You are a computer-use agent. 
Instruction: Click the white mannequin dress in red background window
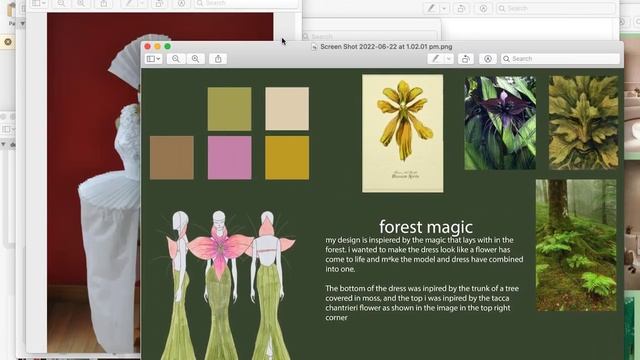[110, 192]
